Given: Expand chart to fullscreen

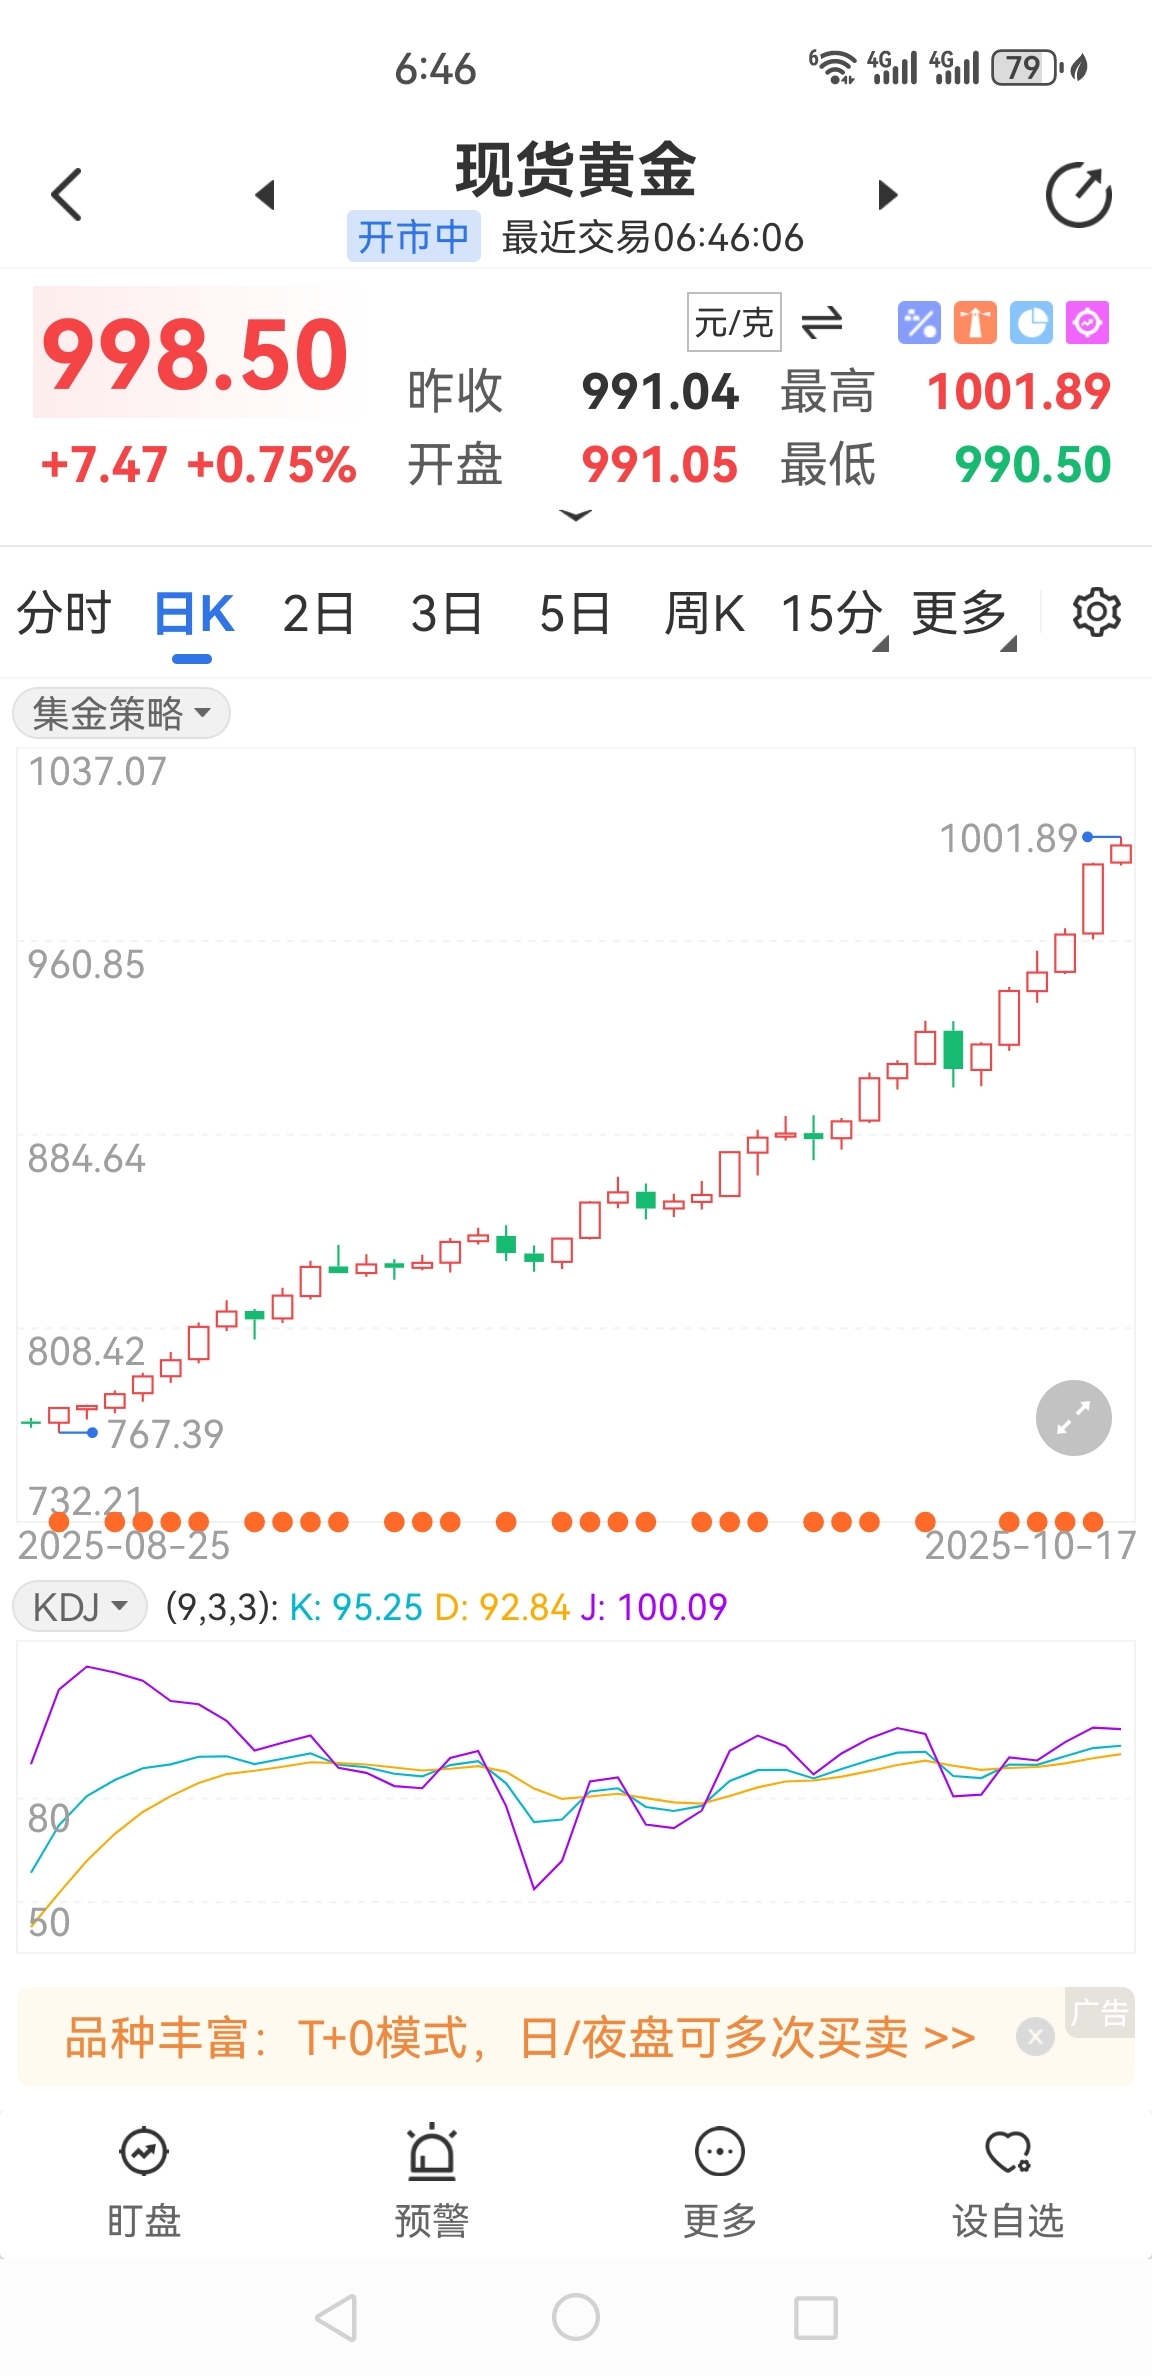Looking at the screenshot, I should pyautogui.click(x=1073, y=1417).
